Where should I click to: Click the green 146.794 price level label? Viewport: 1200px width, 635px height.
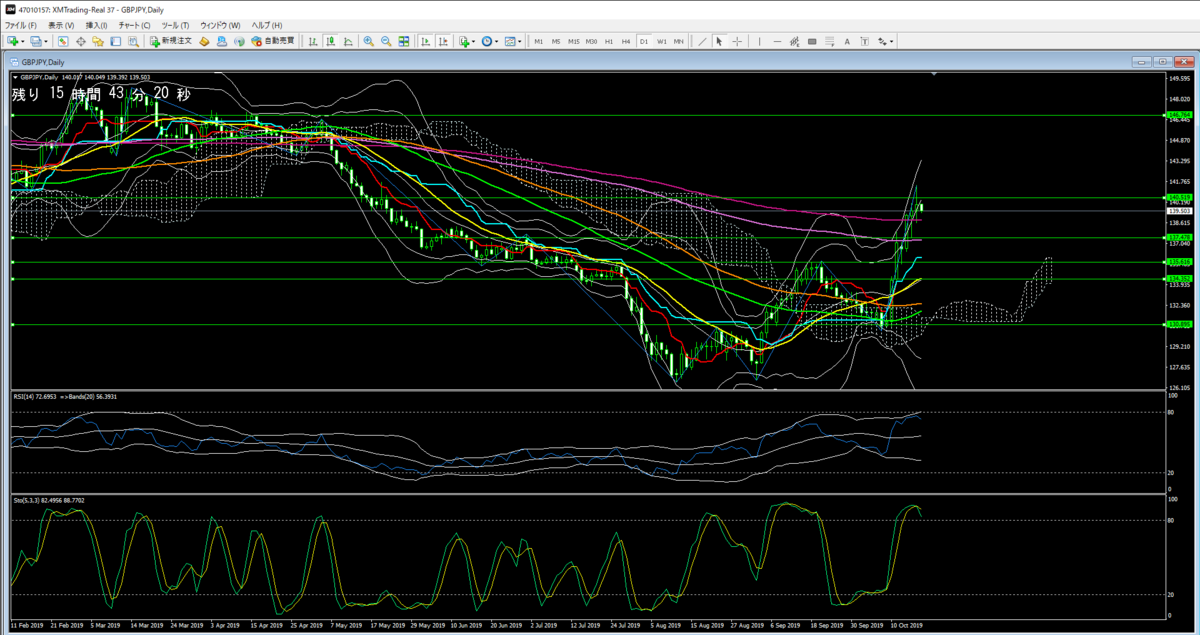[x=1178, y=115]
